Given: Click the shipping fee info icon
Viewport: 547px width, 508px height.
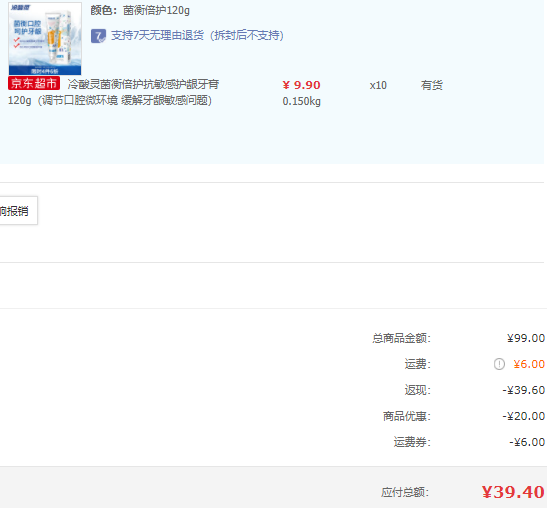Looking at the screenshot, I should (499, 364).
